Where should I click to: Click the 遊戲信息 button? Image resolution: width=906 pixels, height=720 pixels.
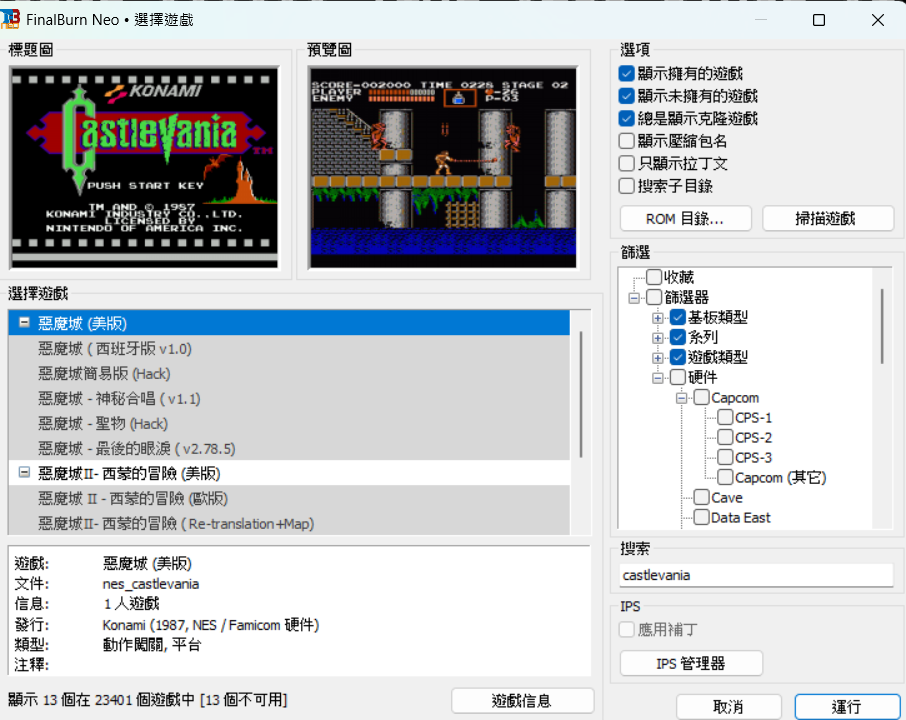(522, 701)
